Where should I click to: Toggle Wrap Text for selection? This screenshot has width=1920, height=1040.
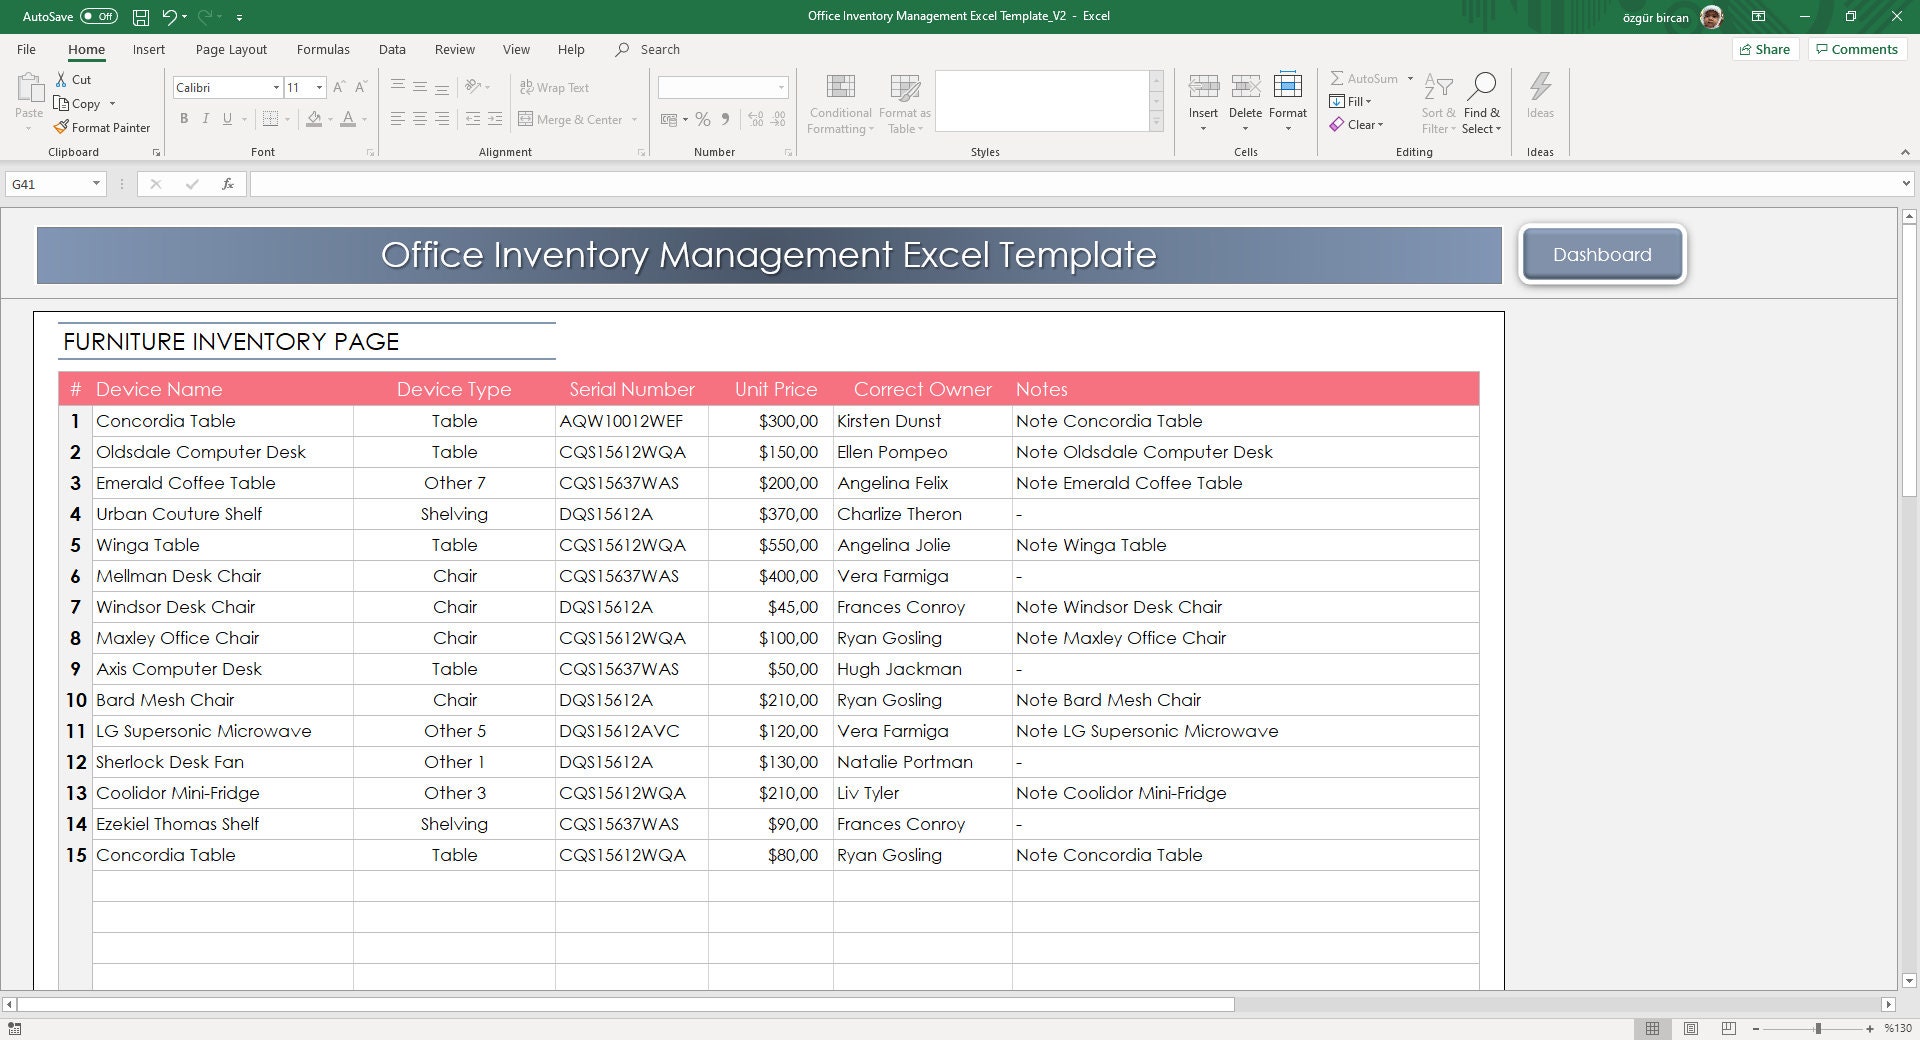pos(556,87)
